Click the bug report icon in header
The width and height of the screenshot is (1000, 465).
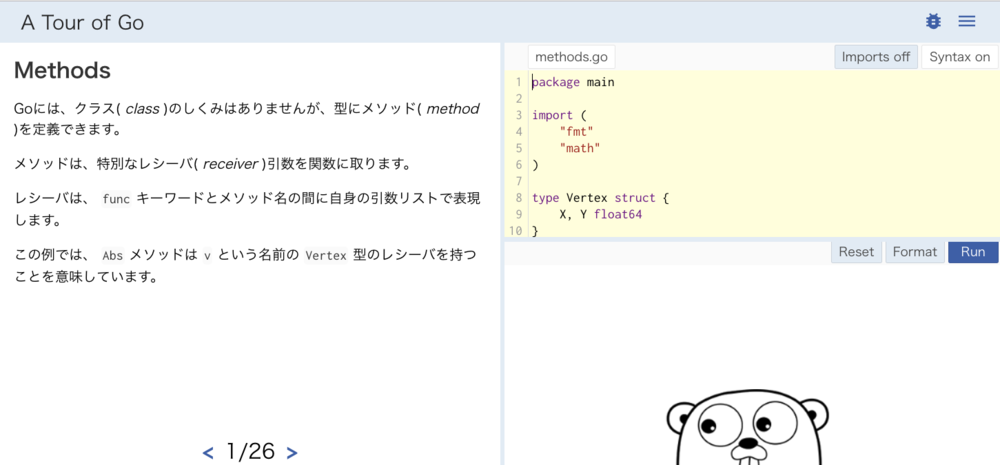click(934, 21)
